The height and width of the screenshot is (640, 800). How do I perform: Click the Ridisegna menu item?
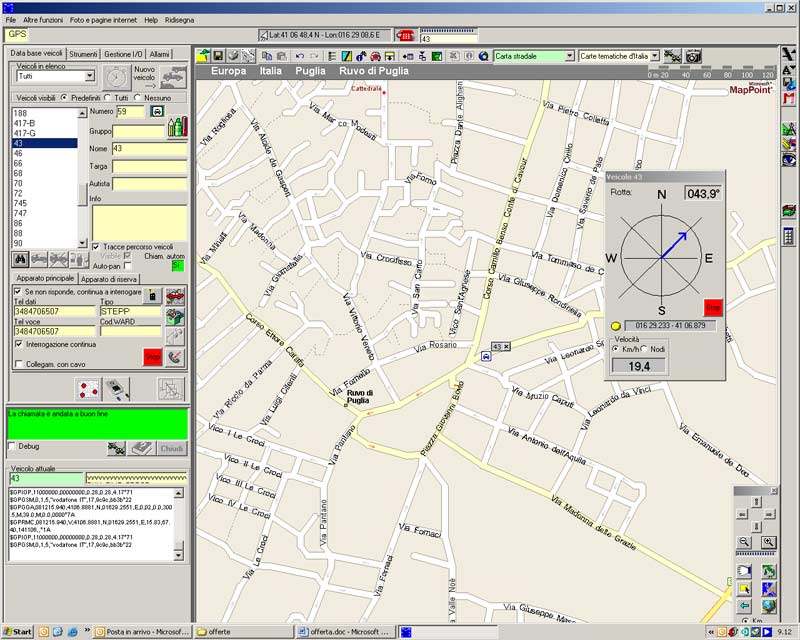pyautogui.click(x=180, y=20)
